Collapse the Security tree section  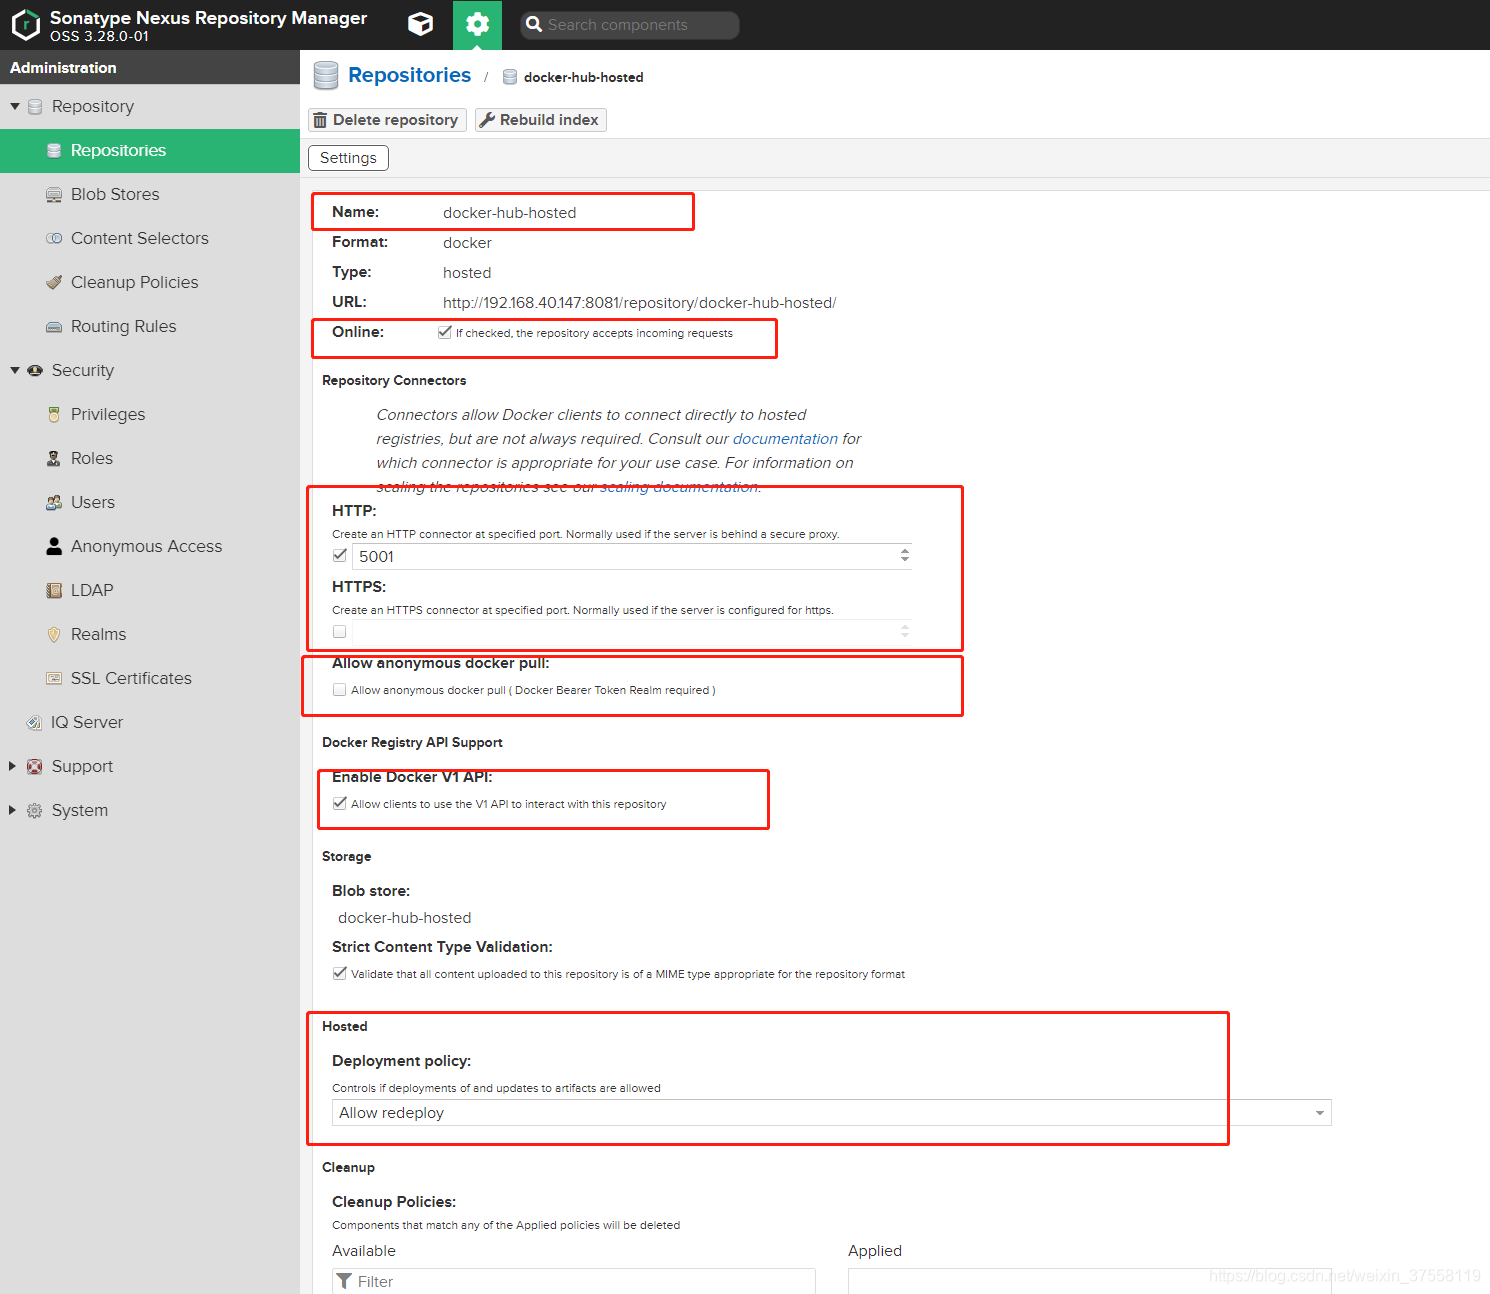[x=15, y=370]
